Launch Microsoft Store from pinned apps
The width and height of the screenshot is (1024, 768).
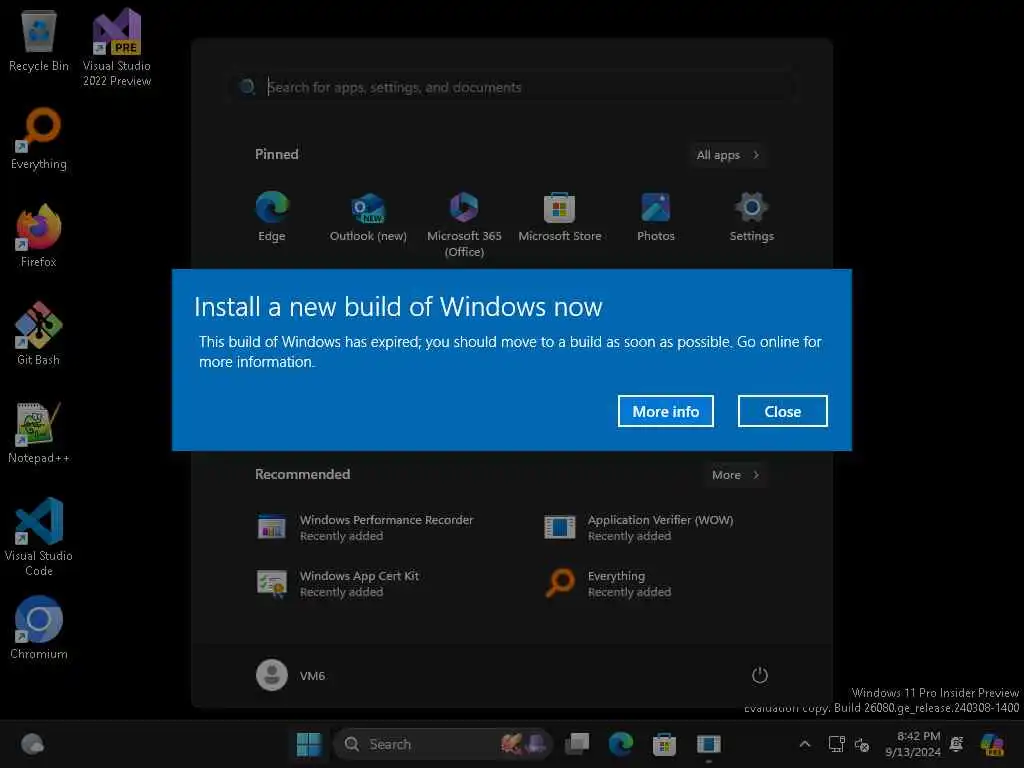(x=560, y=217)
